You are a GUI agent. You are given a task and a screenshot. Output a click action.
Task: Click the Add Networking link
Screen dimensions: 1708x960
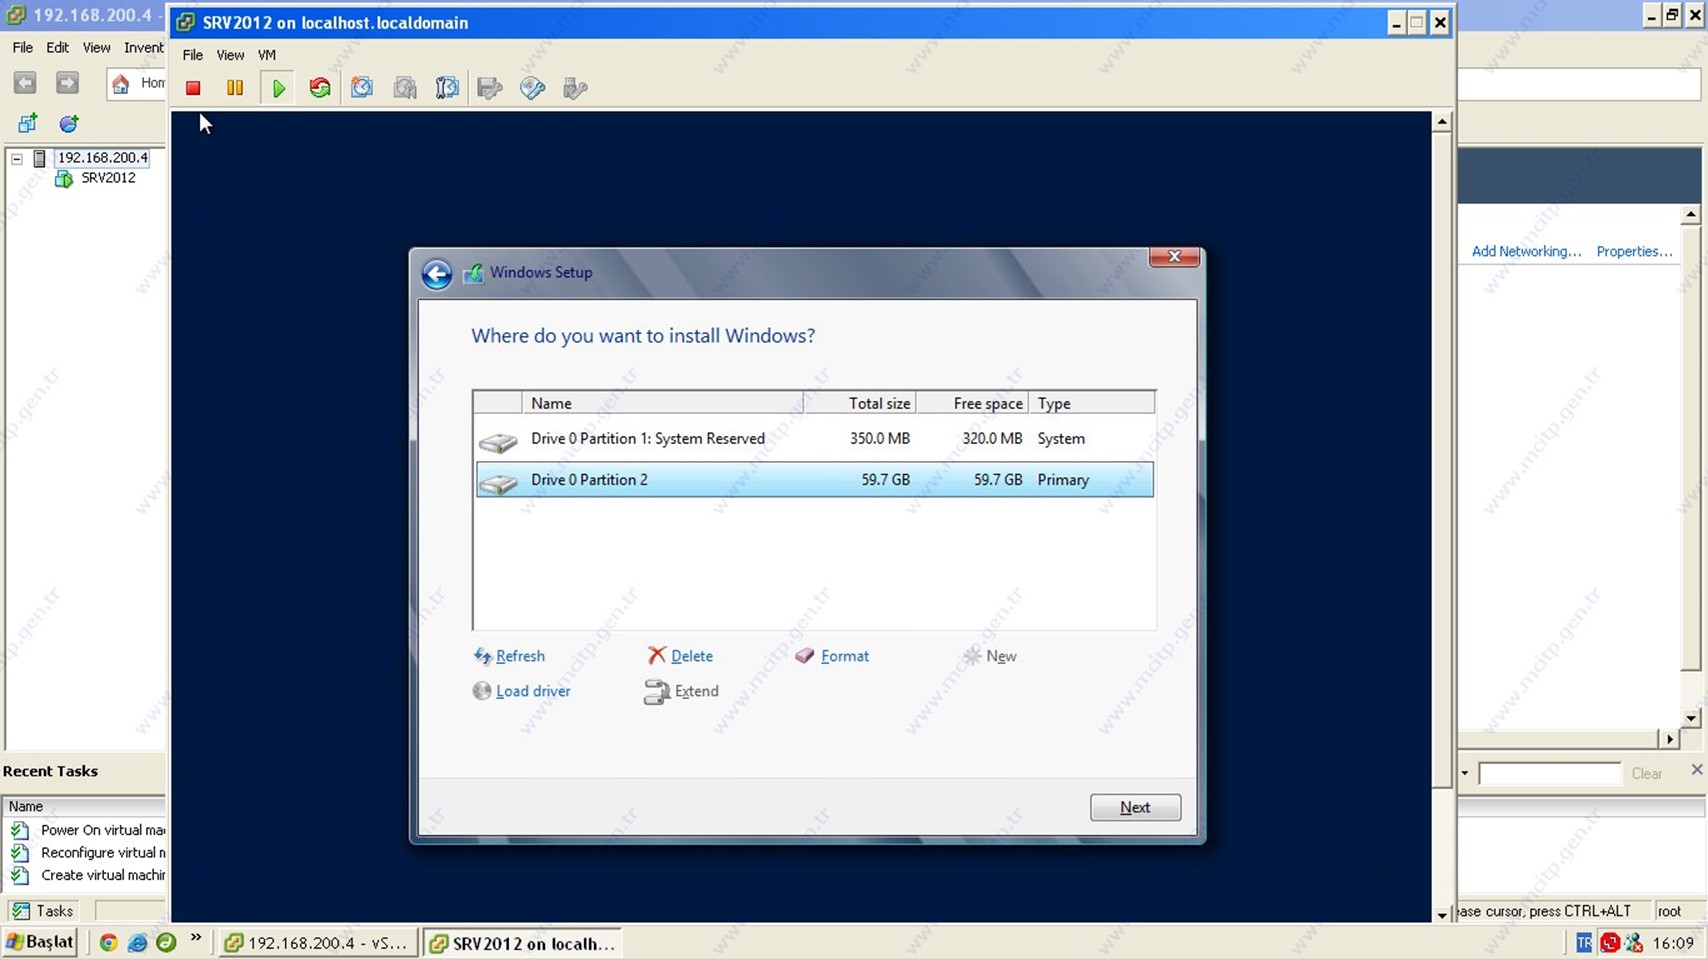pos(1526,251)
